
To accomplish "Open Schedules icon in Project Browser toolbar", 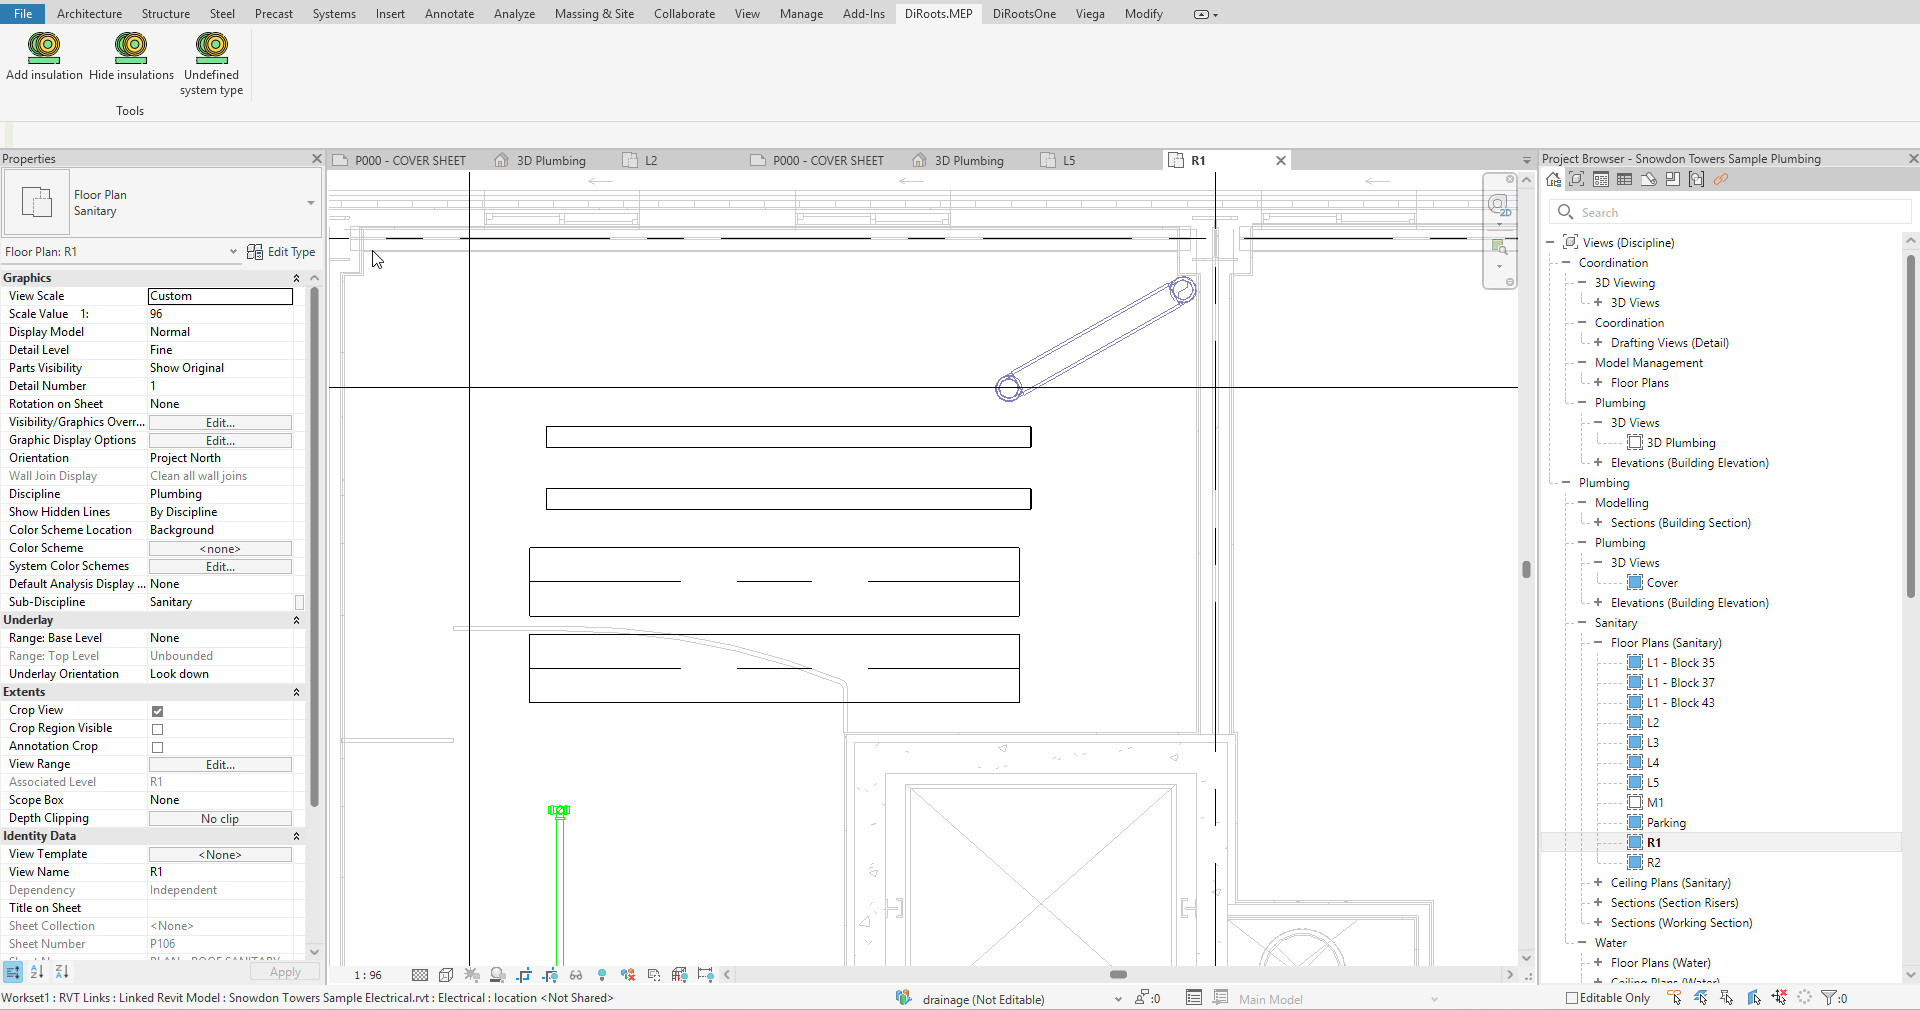I will [x=1624, y=180].
